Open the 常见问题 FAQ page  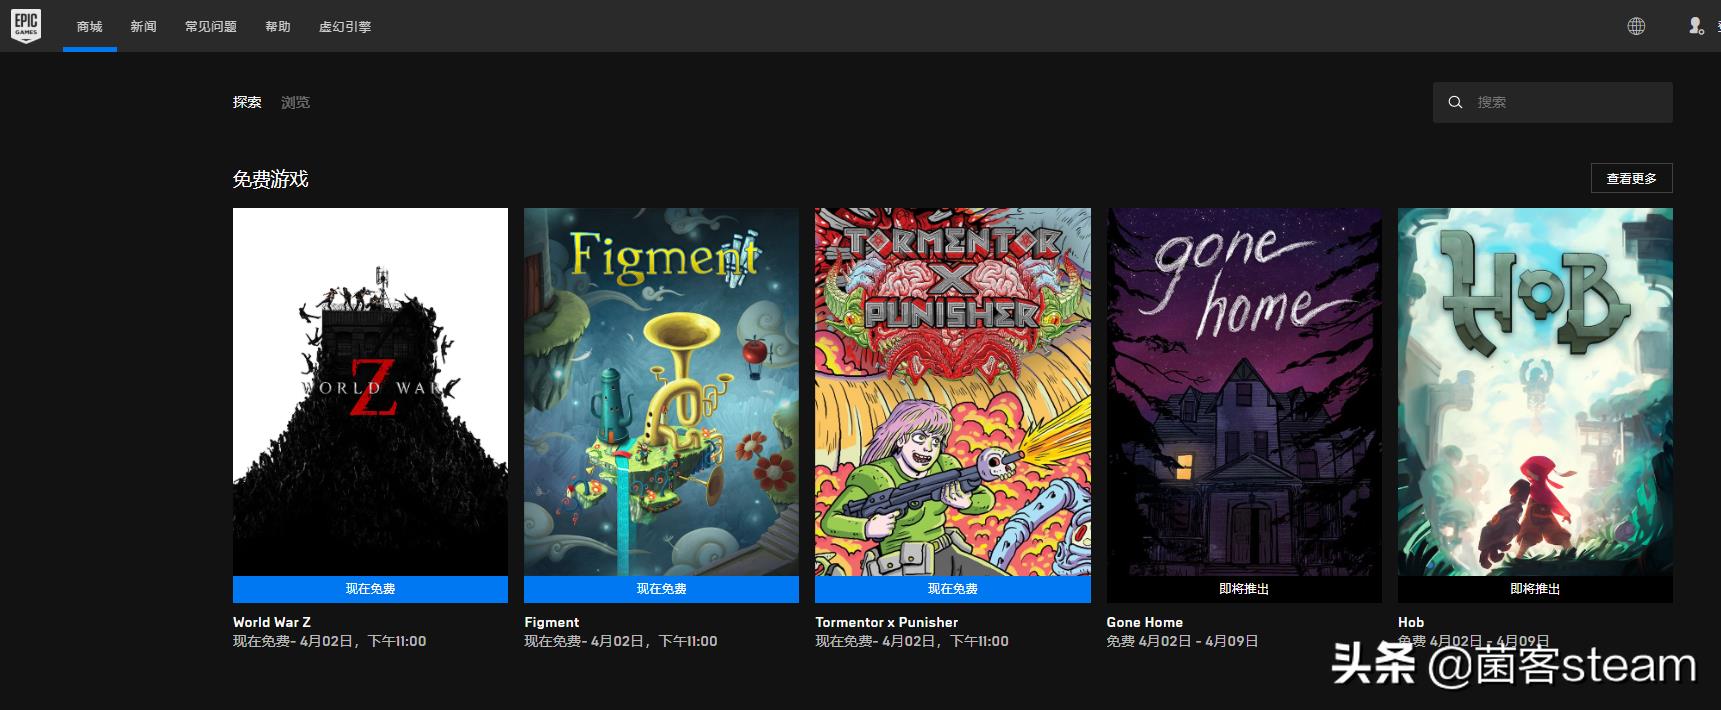[211, 26]
